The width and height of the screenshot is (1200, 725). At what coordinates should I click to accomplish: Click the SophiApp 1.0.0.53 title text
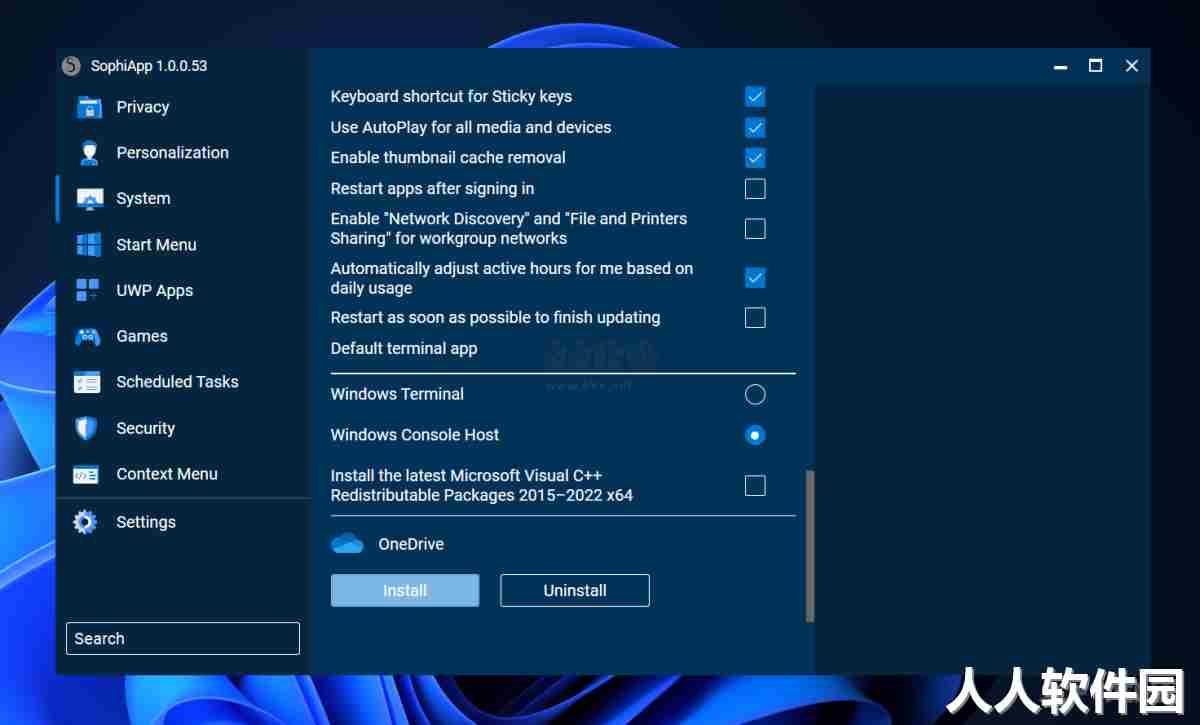[149, 66]
